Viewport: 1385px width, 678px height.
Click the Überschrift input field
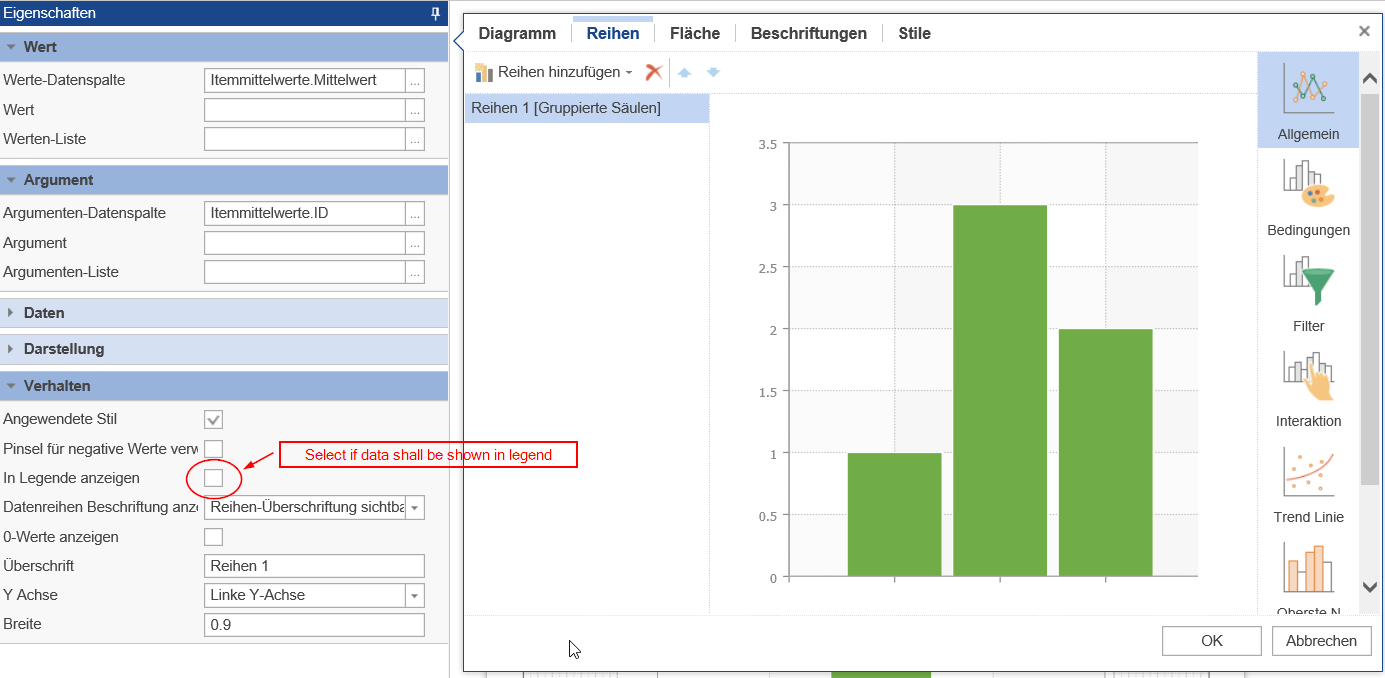(314, 566)
